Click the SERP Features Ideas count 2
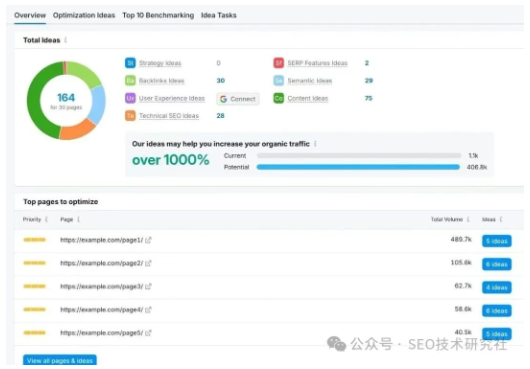Viewport: 530px width, 369px height. (367, 63)
